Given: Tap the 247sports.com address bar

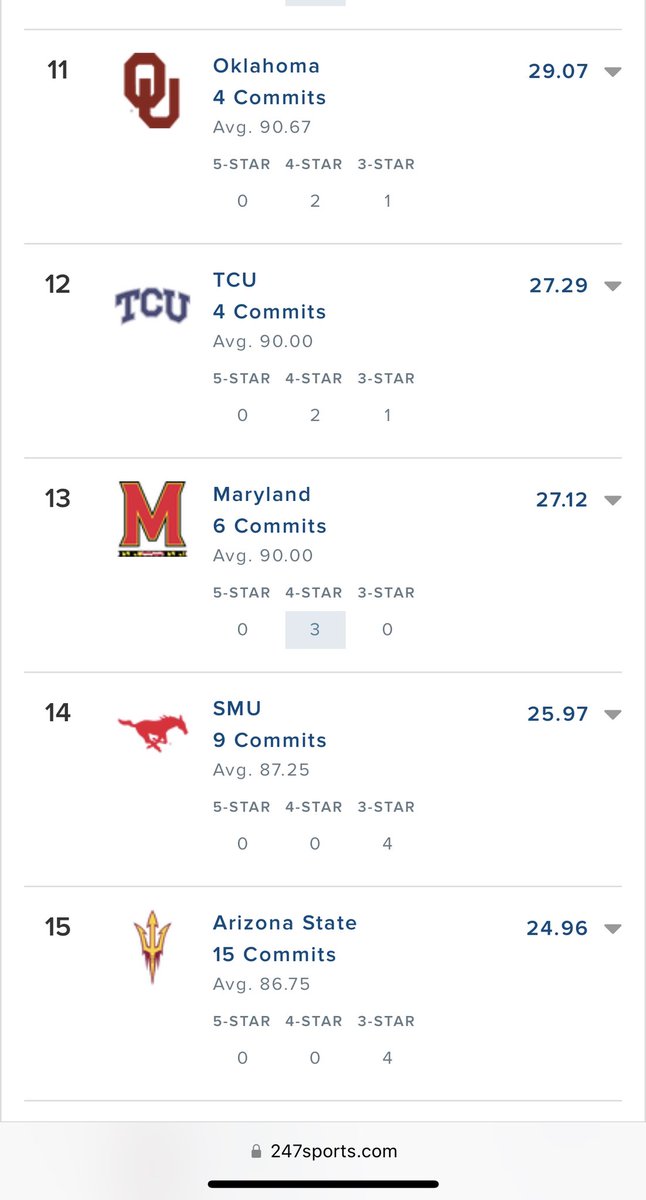Looking at the screenshot, I should [x=323, y=1151].
